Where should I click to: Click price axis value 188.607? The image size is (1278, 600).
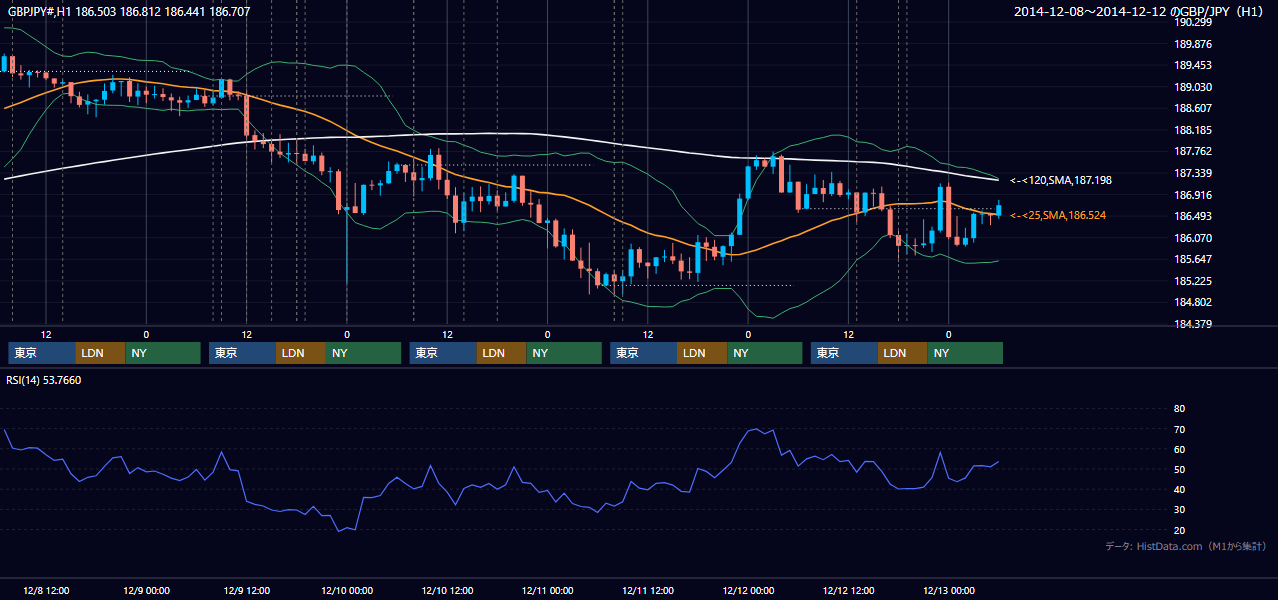click(x=1194, y=108)
